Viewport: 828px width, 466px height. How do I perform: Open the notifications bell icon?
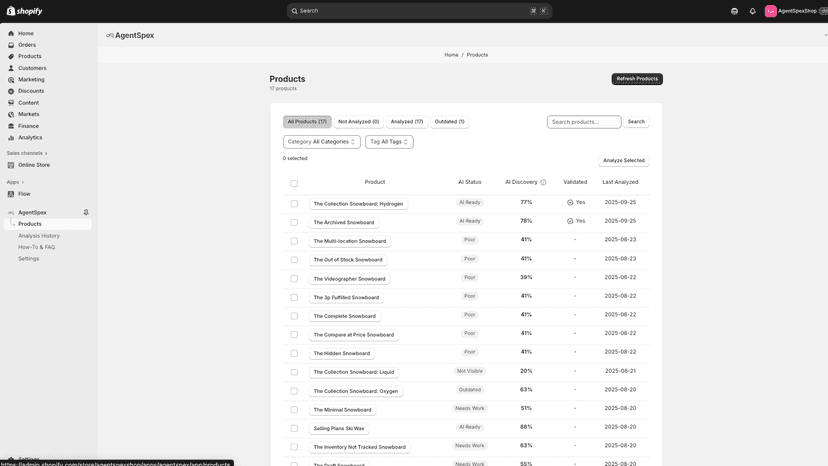(752, 11)
